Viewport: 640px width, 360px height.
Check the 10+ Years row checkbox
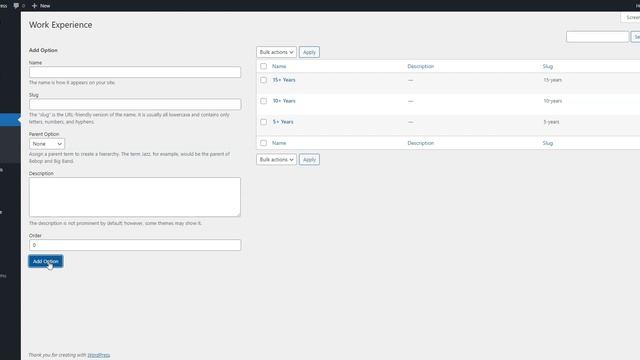[x=264, y=101]
